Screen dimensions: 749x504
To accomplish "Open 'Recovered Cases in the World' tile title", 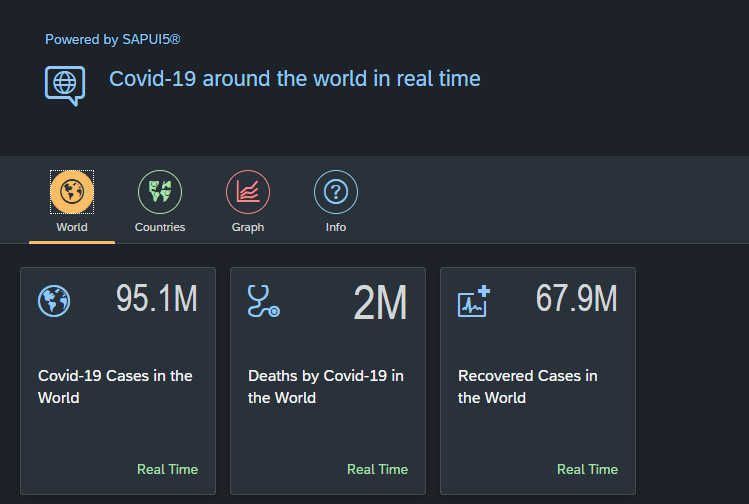I will point(528,387).
